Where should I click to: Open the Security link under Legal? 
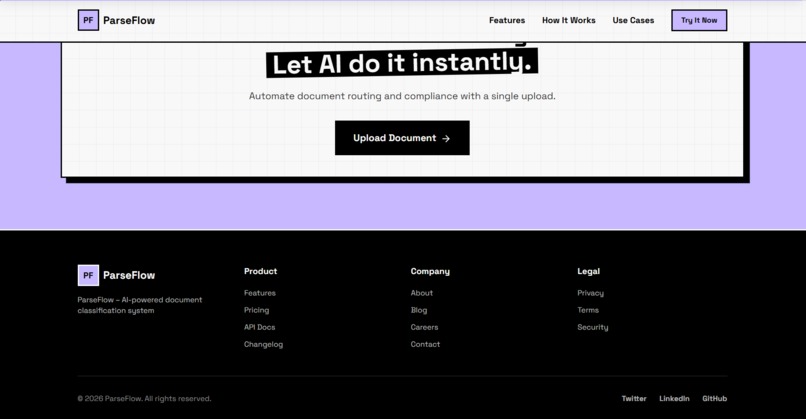point(593,327)
